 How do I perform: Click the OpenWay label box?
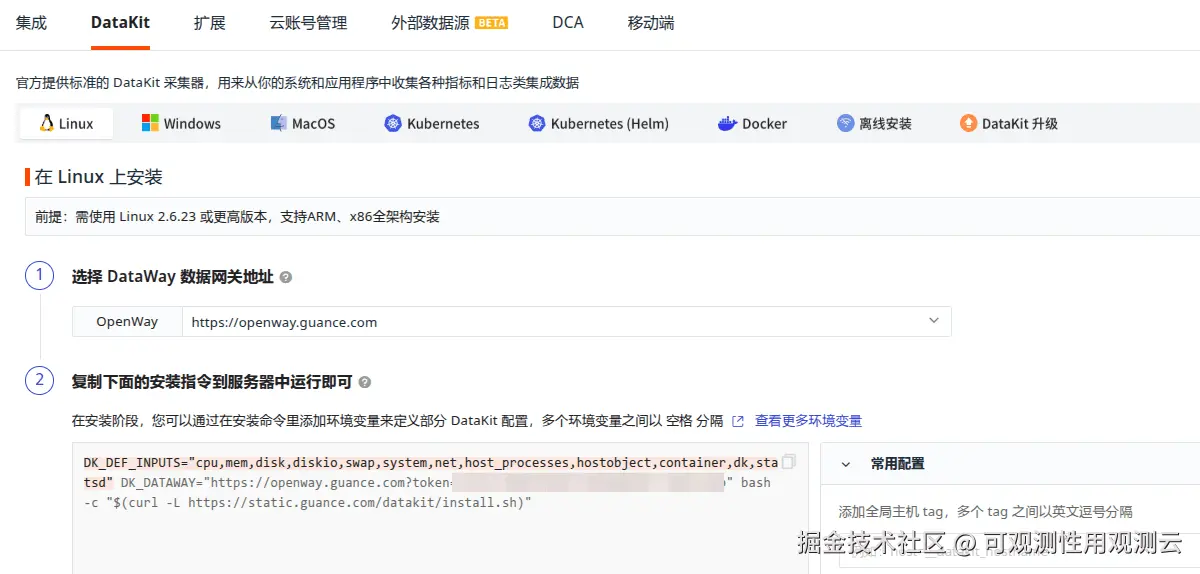(127, 322)
